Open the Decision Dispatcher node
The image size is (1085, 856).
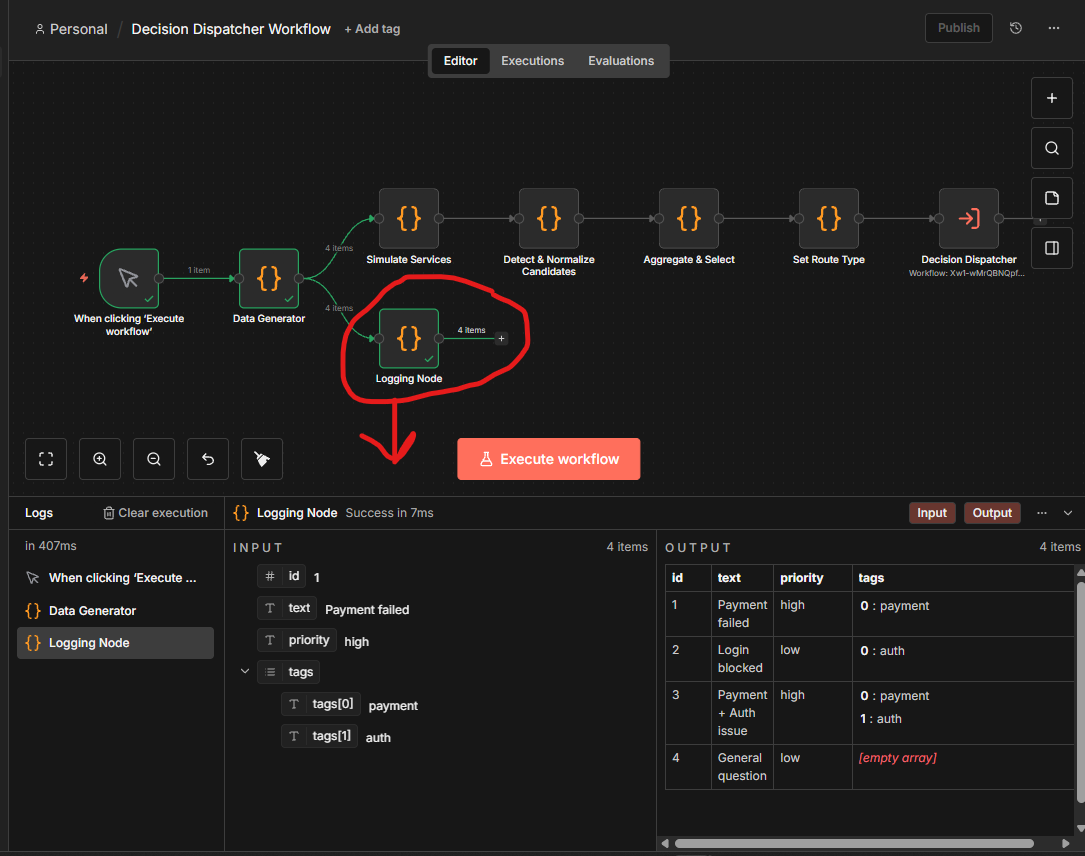click(968, 218)
